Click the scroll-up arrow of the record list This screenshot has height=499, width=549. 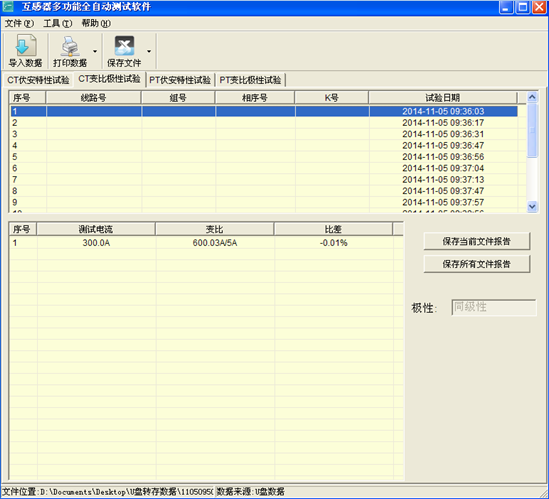532,97
